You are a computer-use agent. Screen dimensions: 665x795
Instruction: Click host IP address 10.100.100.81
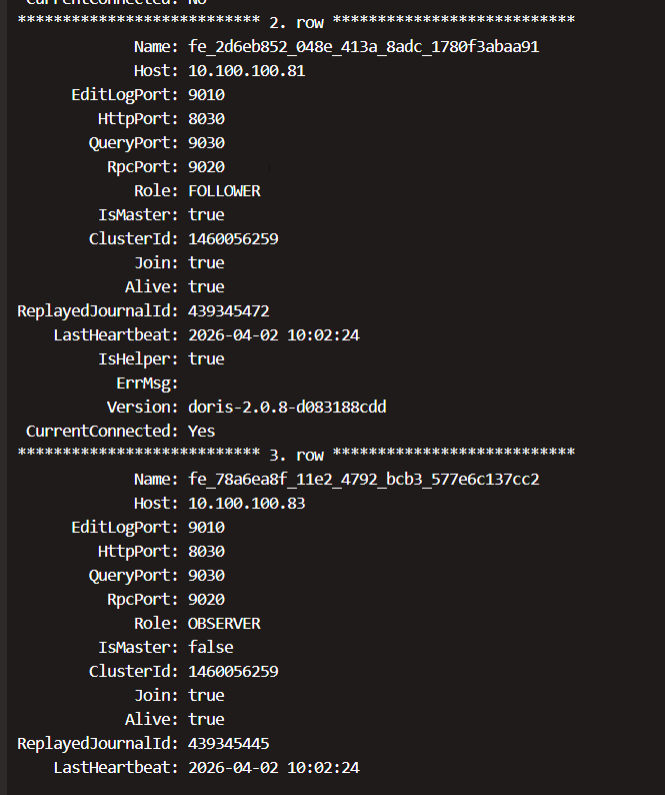coord(246,71)
